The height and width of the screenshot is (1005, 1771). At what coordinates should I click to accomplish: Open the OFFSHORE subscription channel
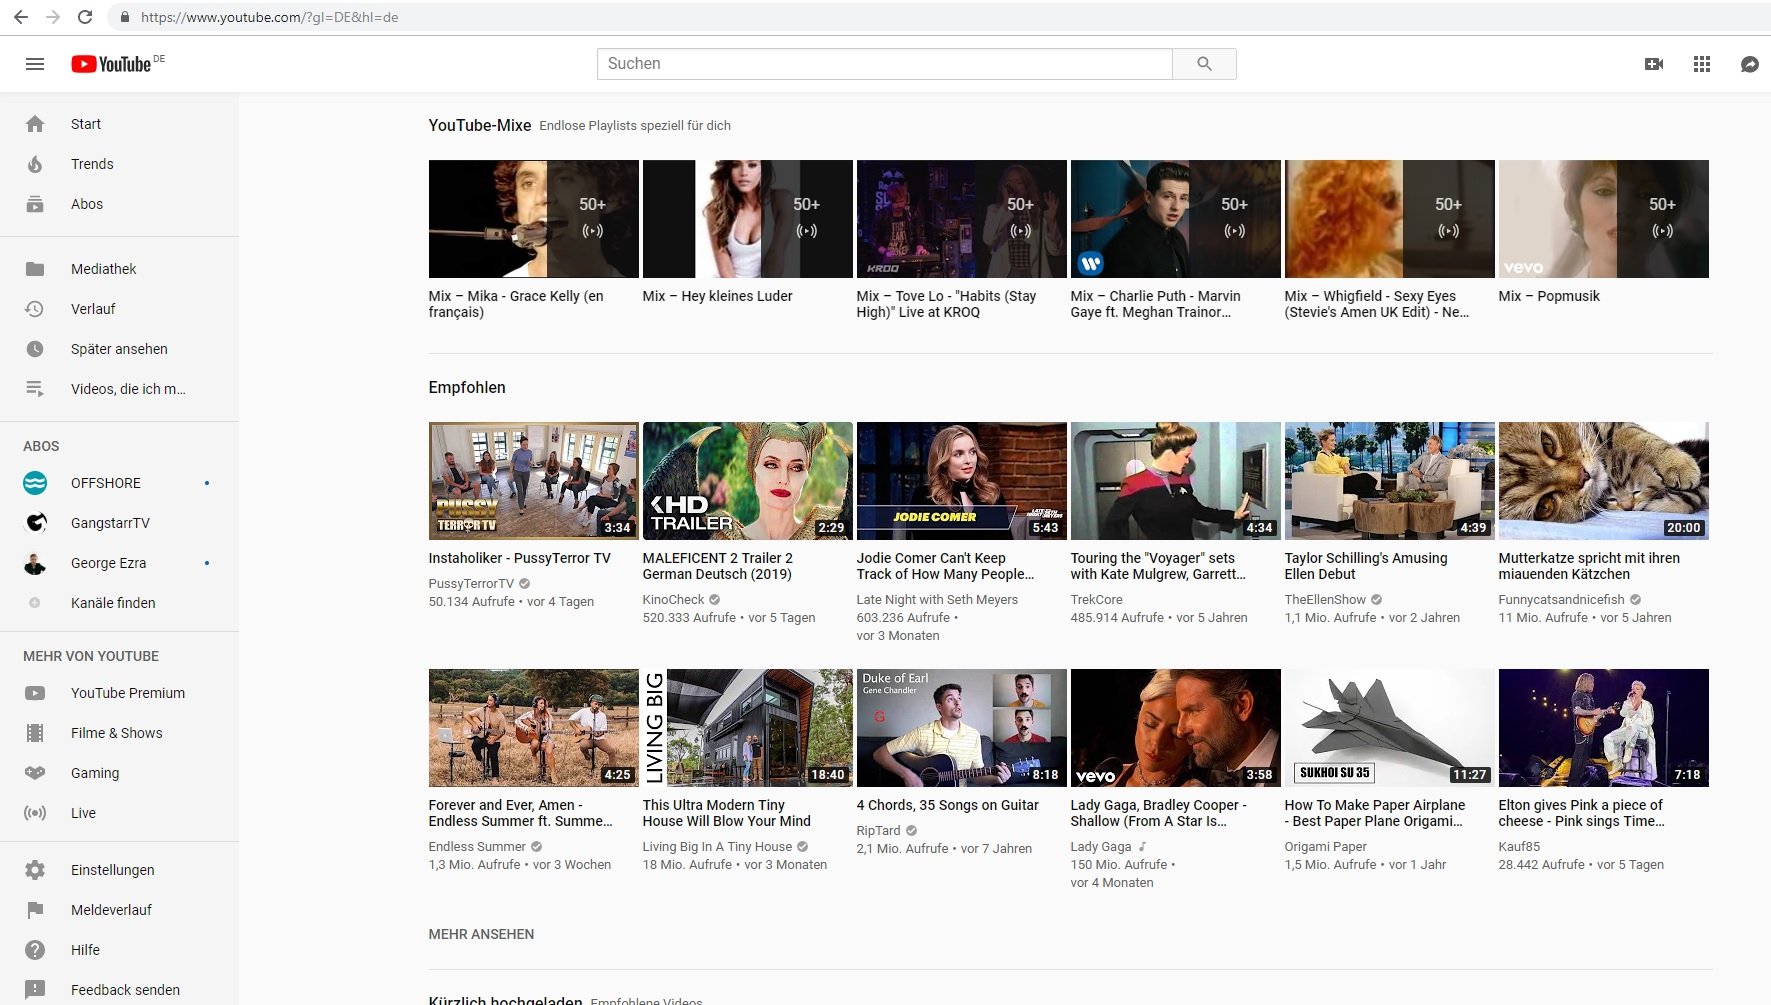click(106, 483)
